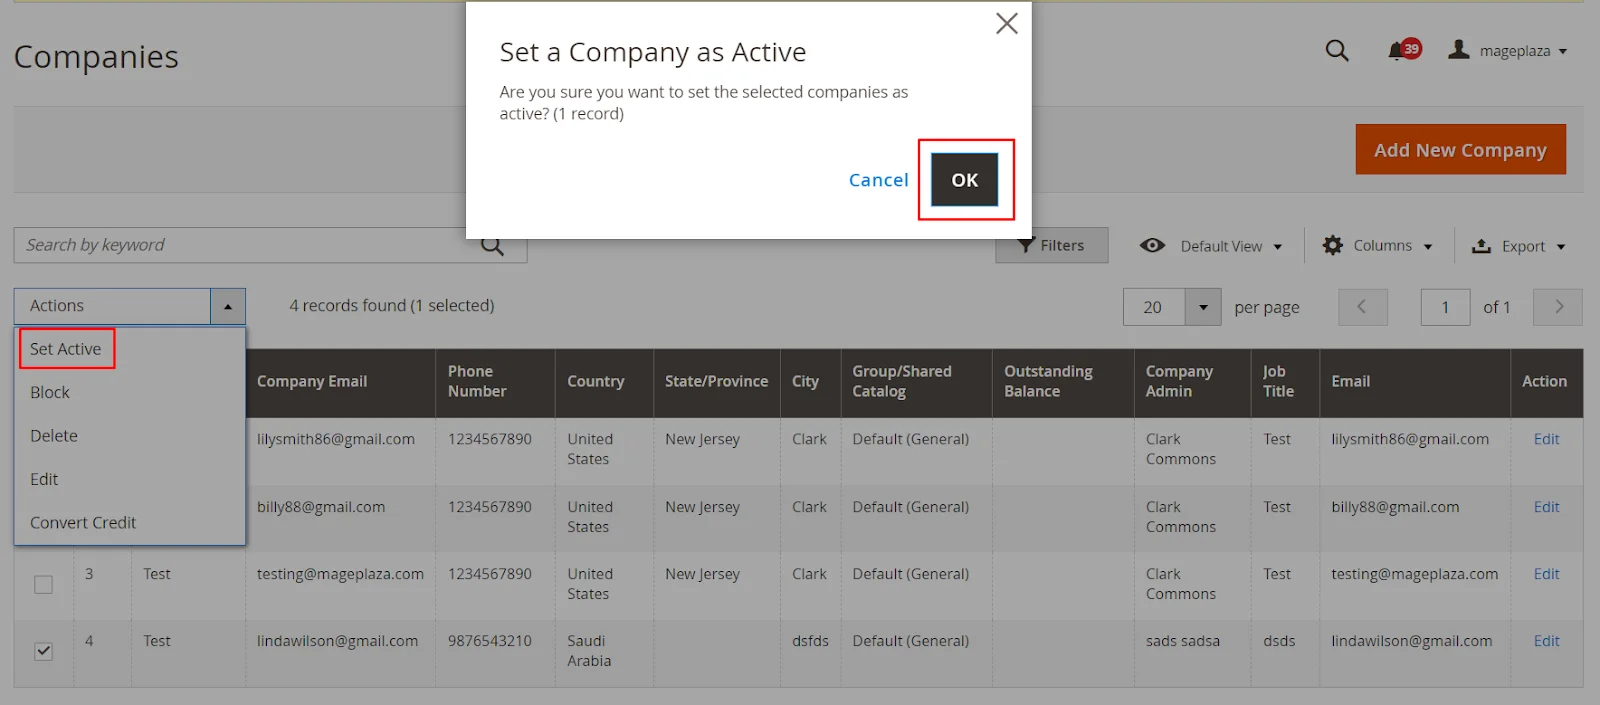Click the eye icon for Default View
Screen dimensions: 1600x705
click(1152, 245)
